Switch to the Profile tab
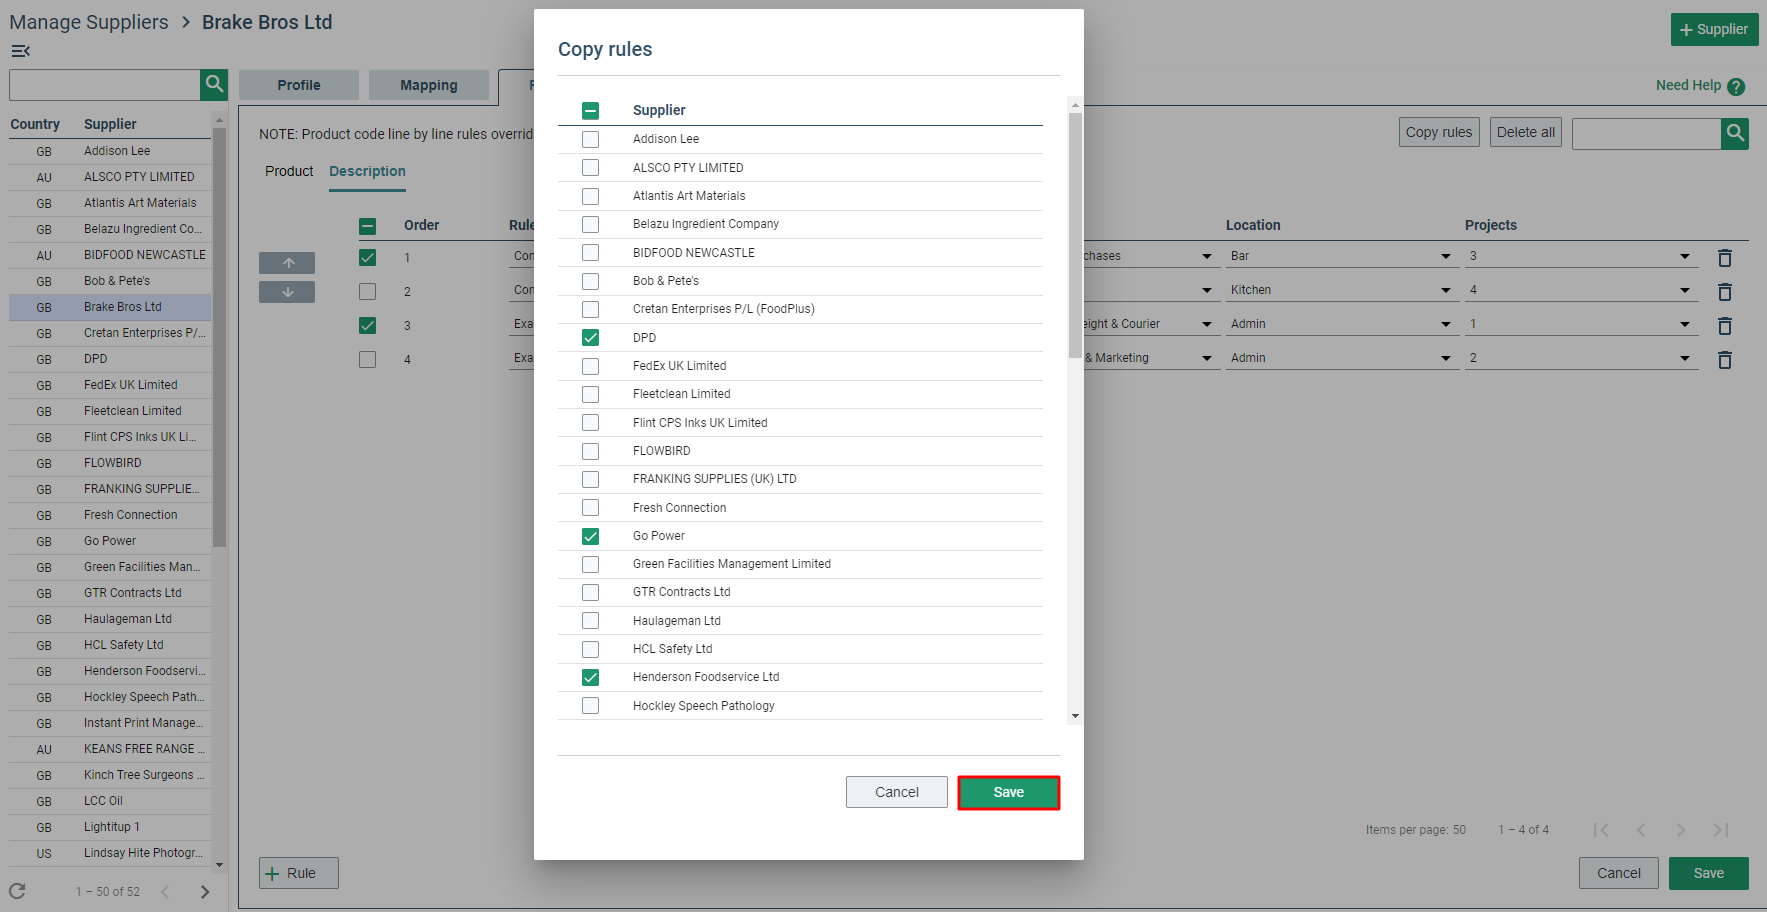 pyautogui.click(x=299, y=85)
